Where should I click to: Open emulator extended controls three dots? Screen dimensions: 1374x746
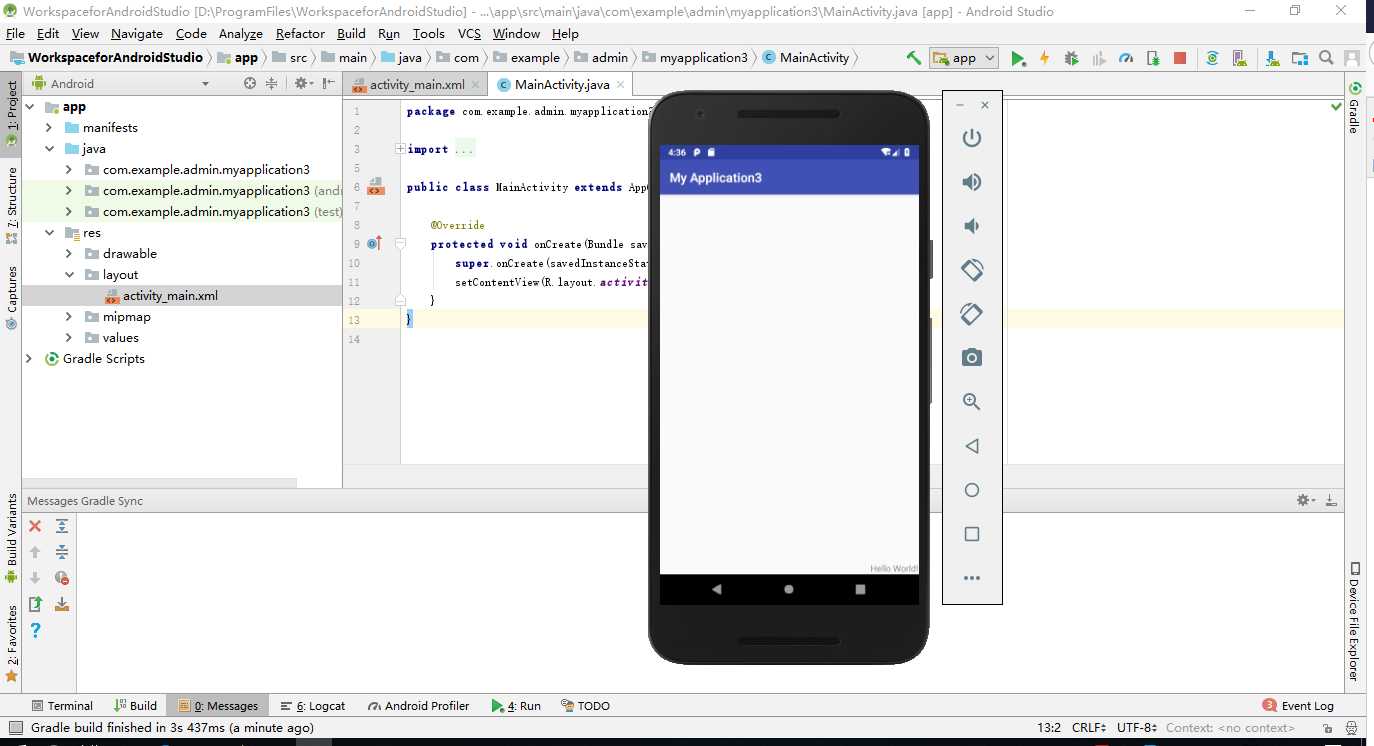[972, 578]
